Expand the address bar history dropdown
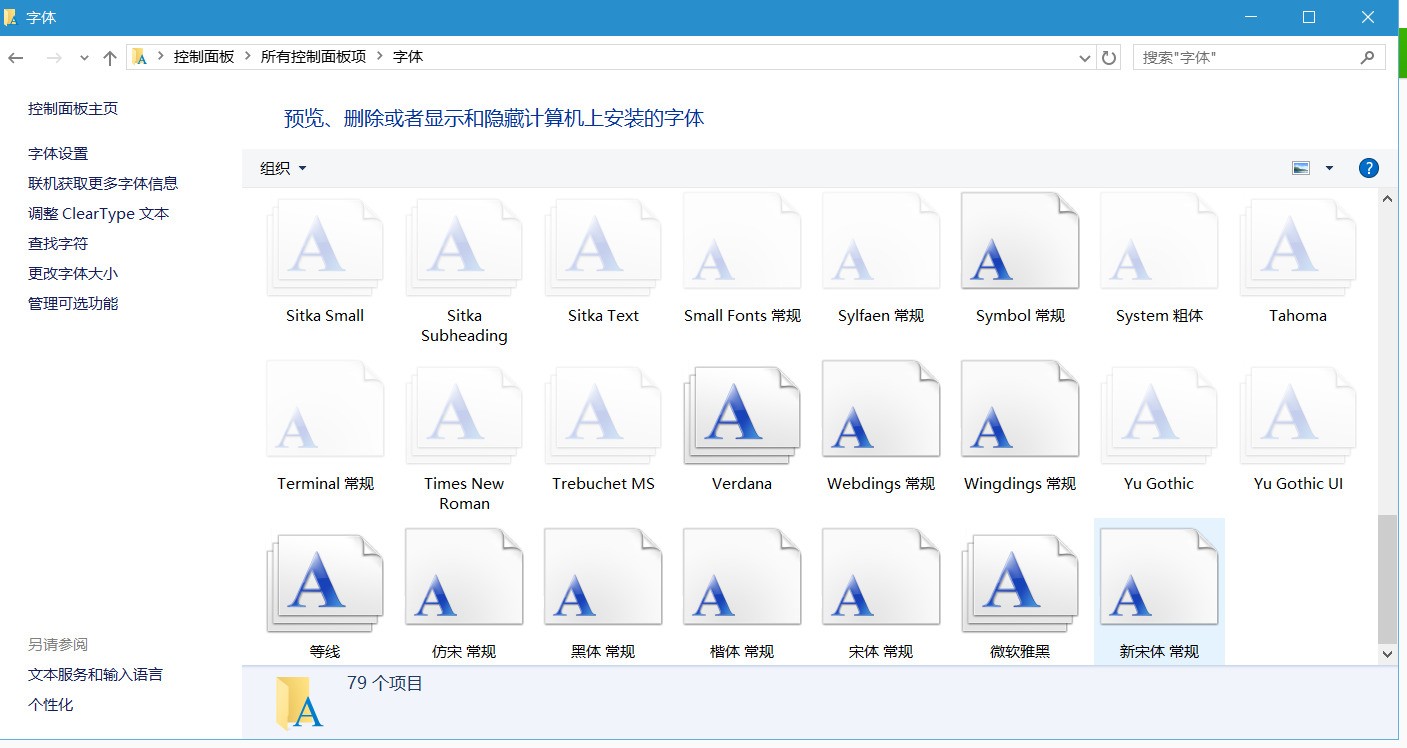 pyautogui.click(x=1085, y=58)
